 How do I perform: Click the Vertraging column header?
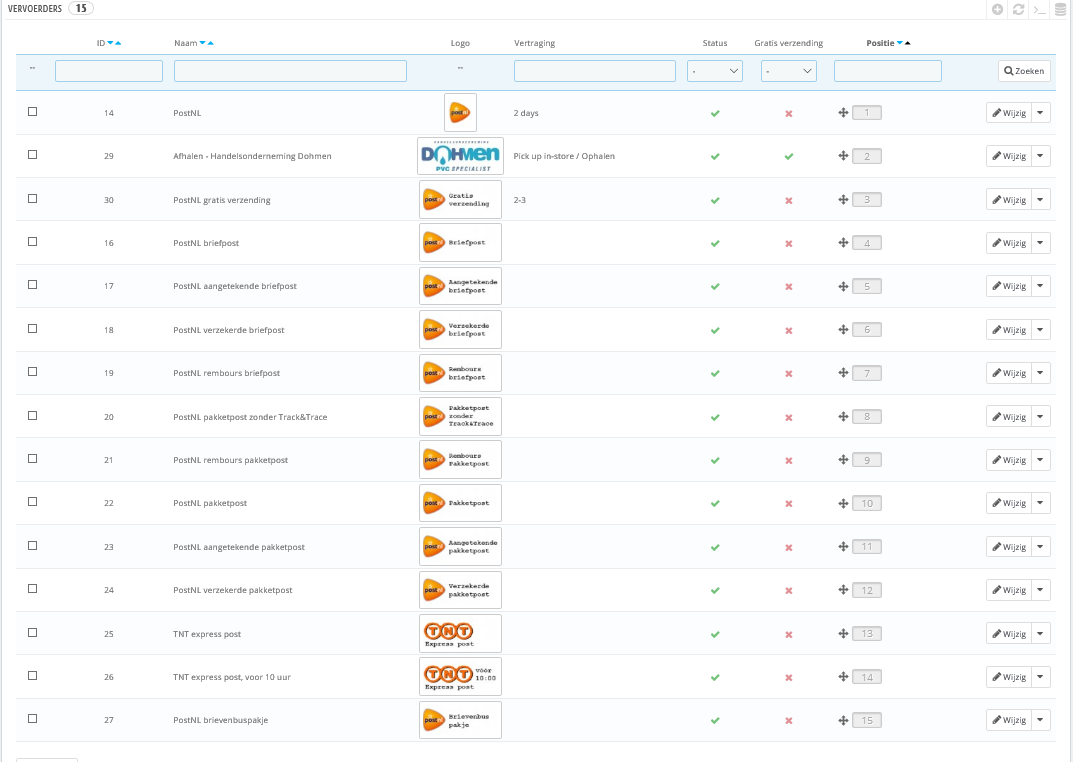point(534,43)
